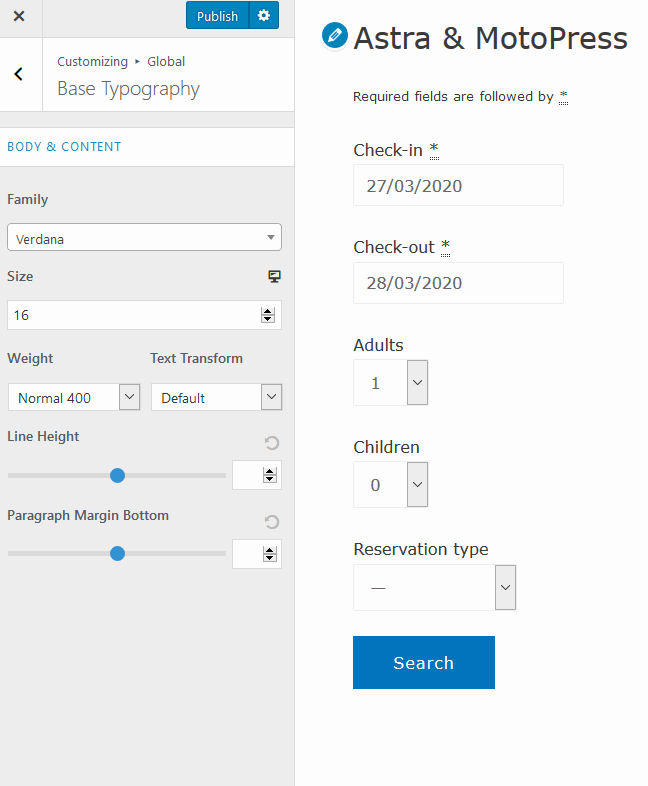Click the Check-in date field
This screenshot has width=648, height=786.
pos(458,185)
